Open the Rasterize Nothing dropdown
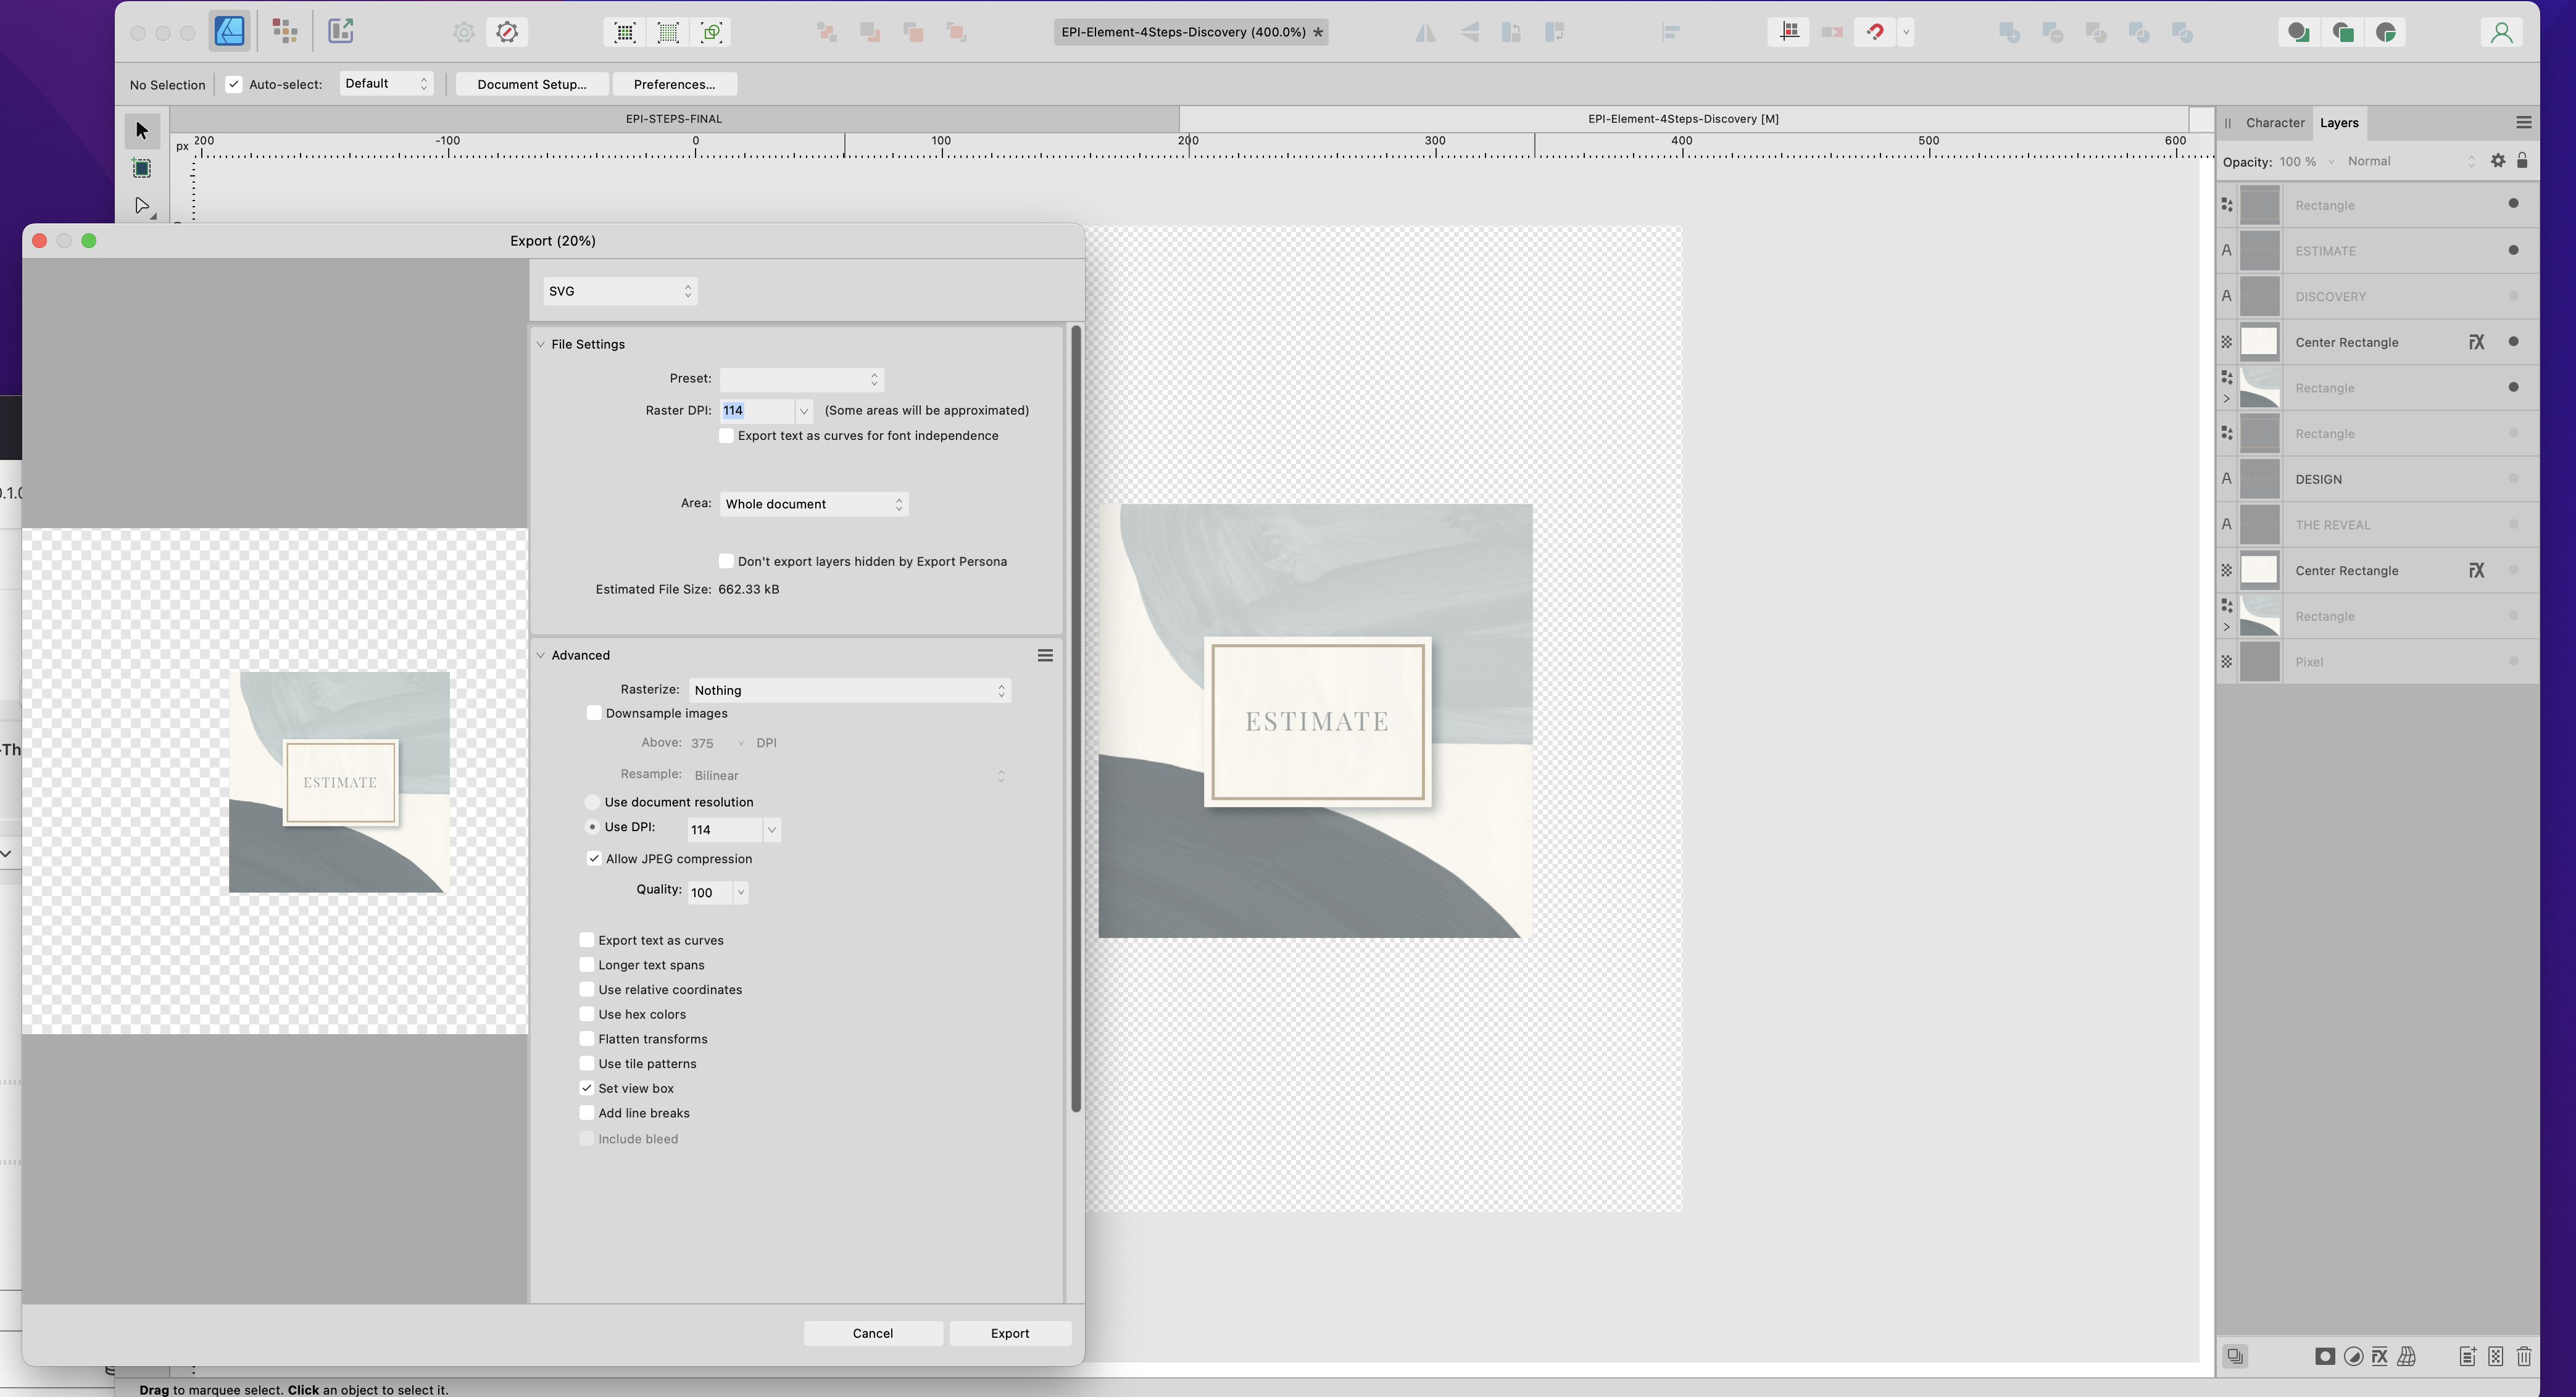Screen dimensions: 2576x1397 [x=849, y=691]
